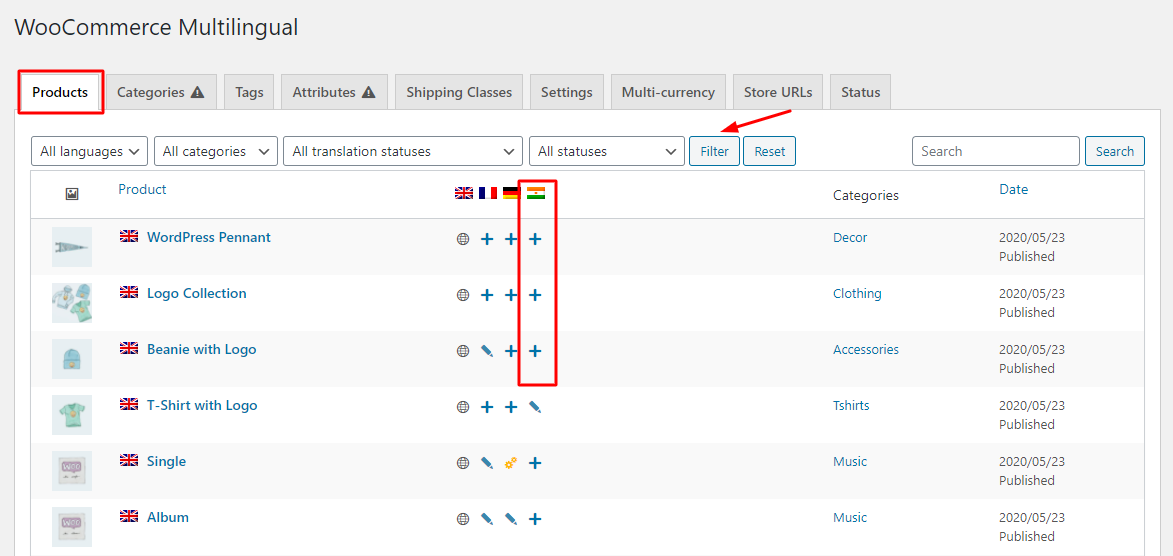Select the Products tab
Viewport: 1173px width, 556px height.
pos(60,92)
